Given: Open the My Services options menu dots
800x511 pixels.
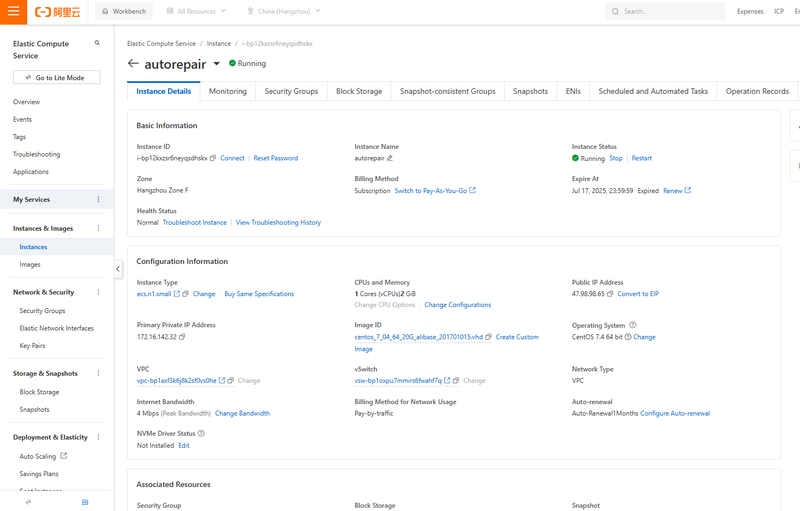Looking at the screenshot, I should (98, 199).
